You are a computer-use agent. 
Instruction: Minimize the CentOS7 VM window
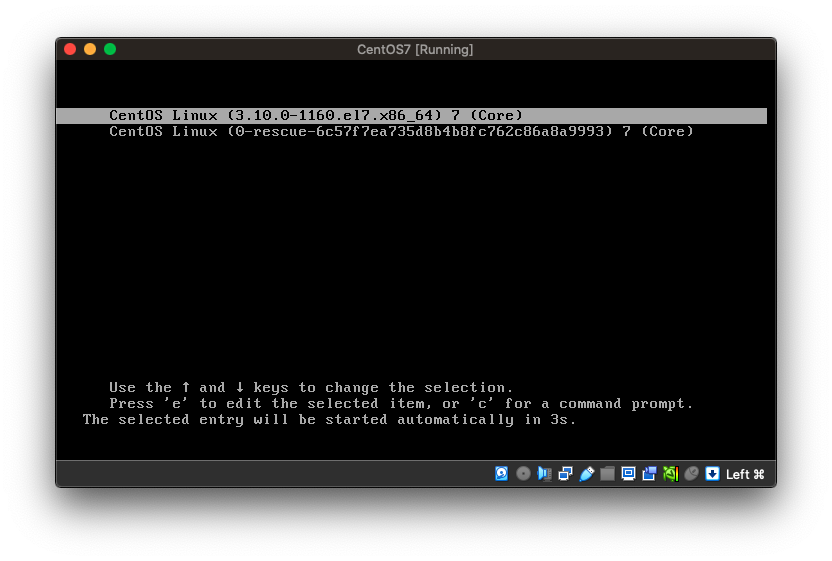pyautogui.click(x=90, y=49)
